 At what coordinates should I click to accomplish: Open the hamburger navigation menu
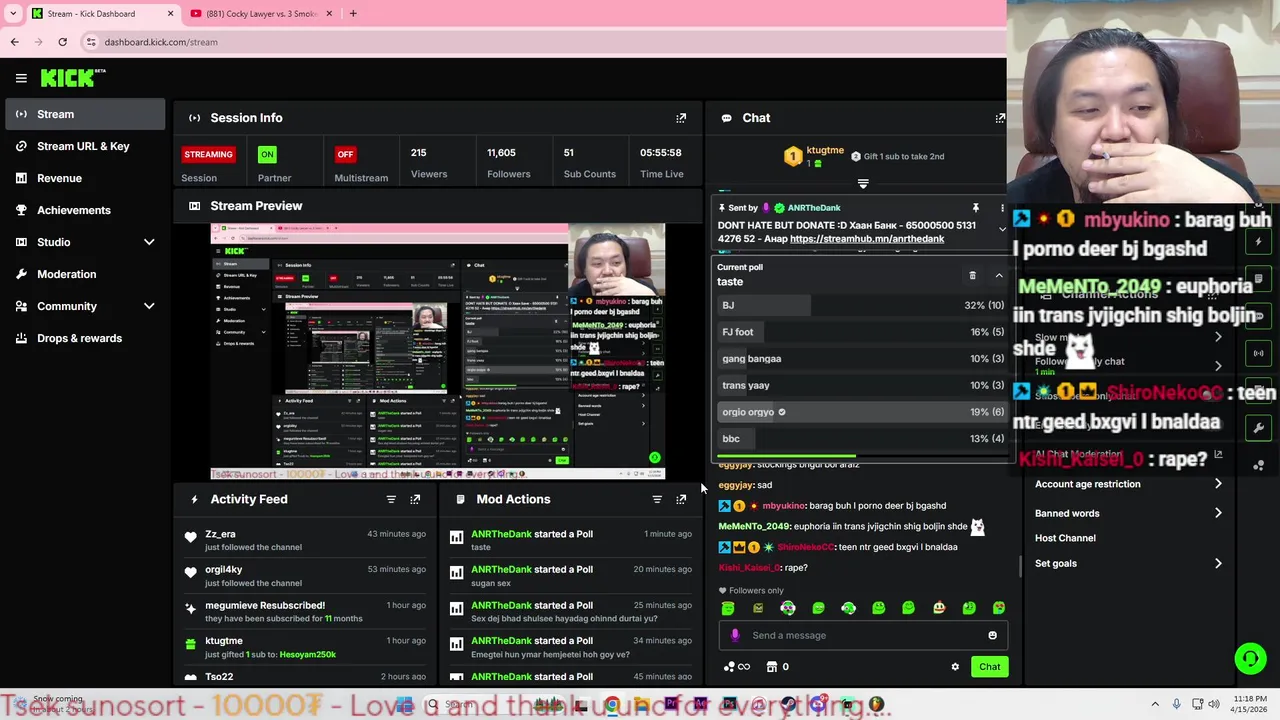tap(21, 78)
